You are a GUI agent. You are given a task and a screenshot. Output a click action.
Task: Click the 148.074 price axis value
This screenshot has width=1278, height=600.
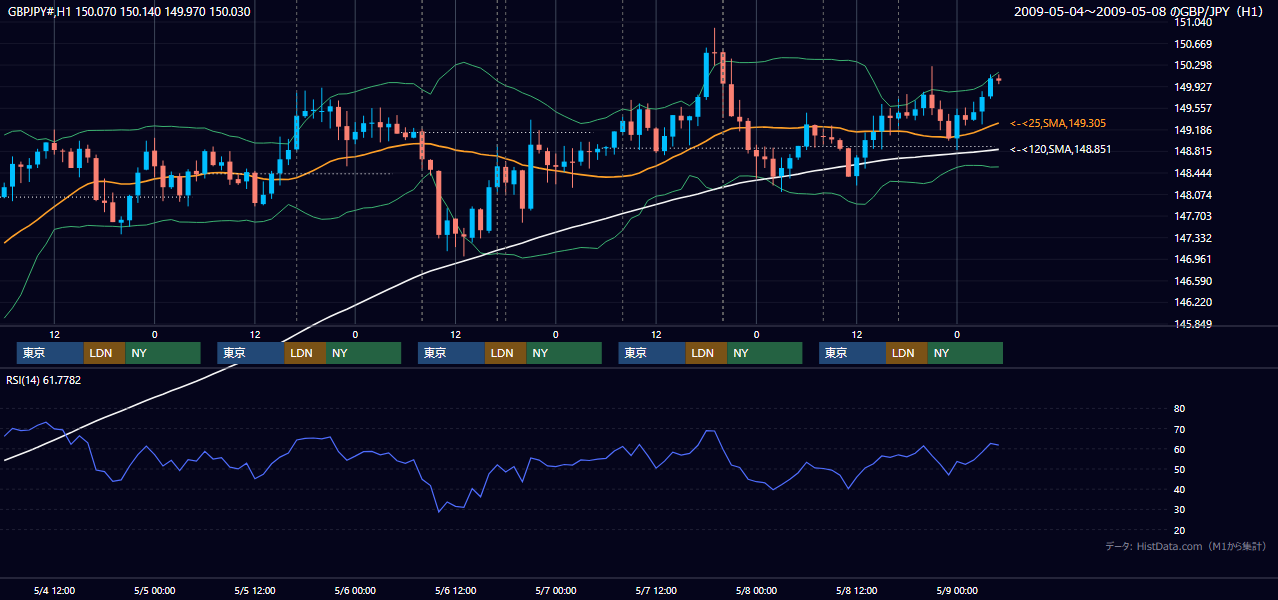click(1193, 195)
